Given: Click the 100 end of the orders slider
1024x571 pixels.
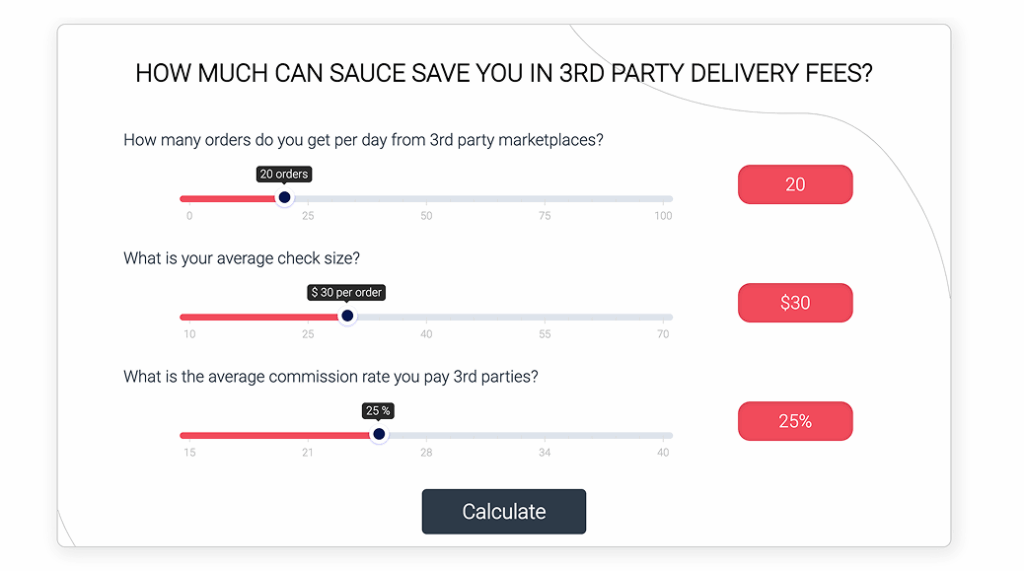Looking at the screenshot, I should [668, 199].
